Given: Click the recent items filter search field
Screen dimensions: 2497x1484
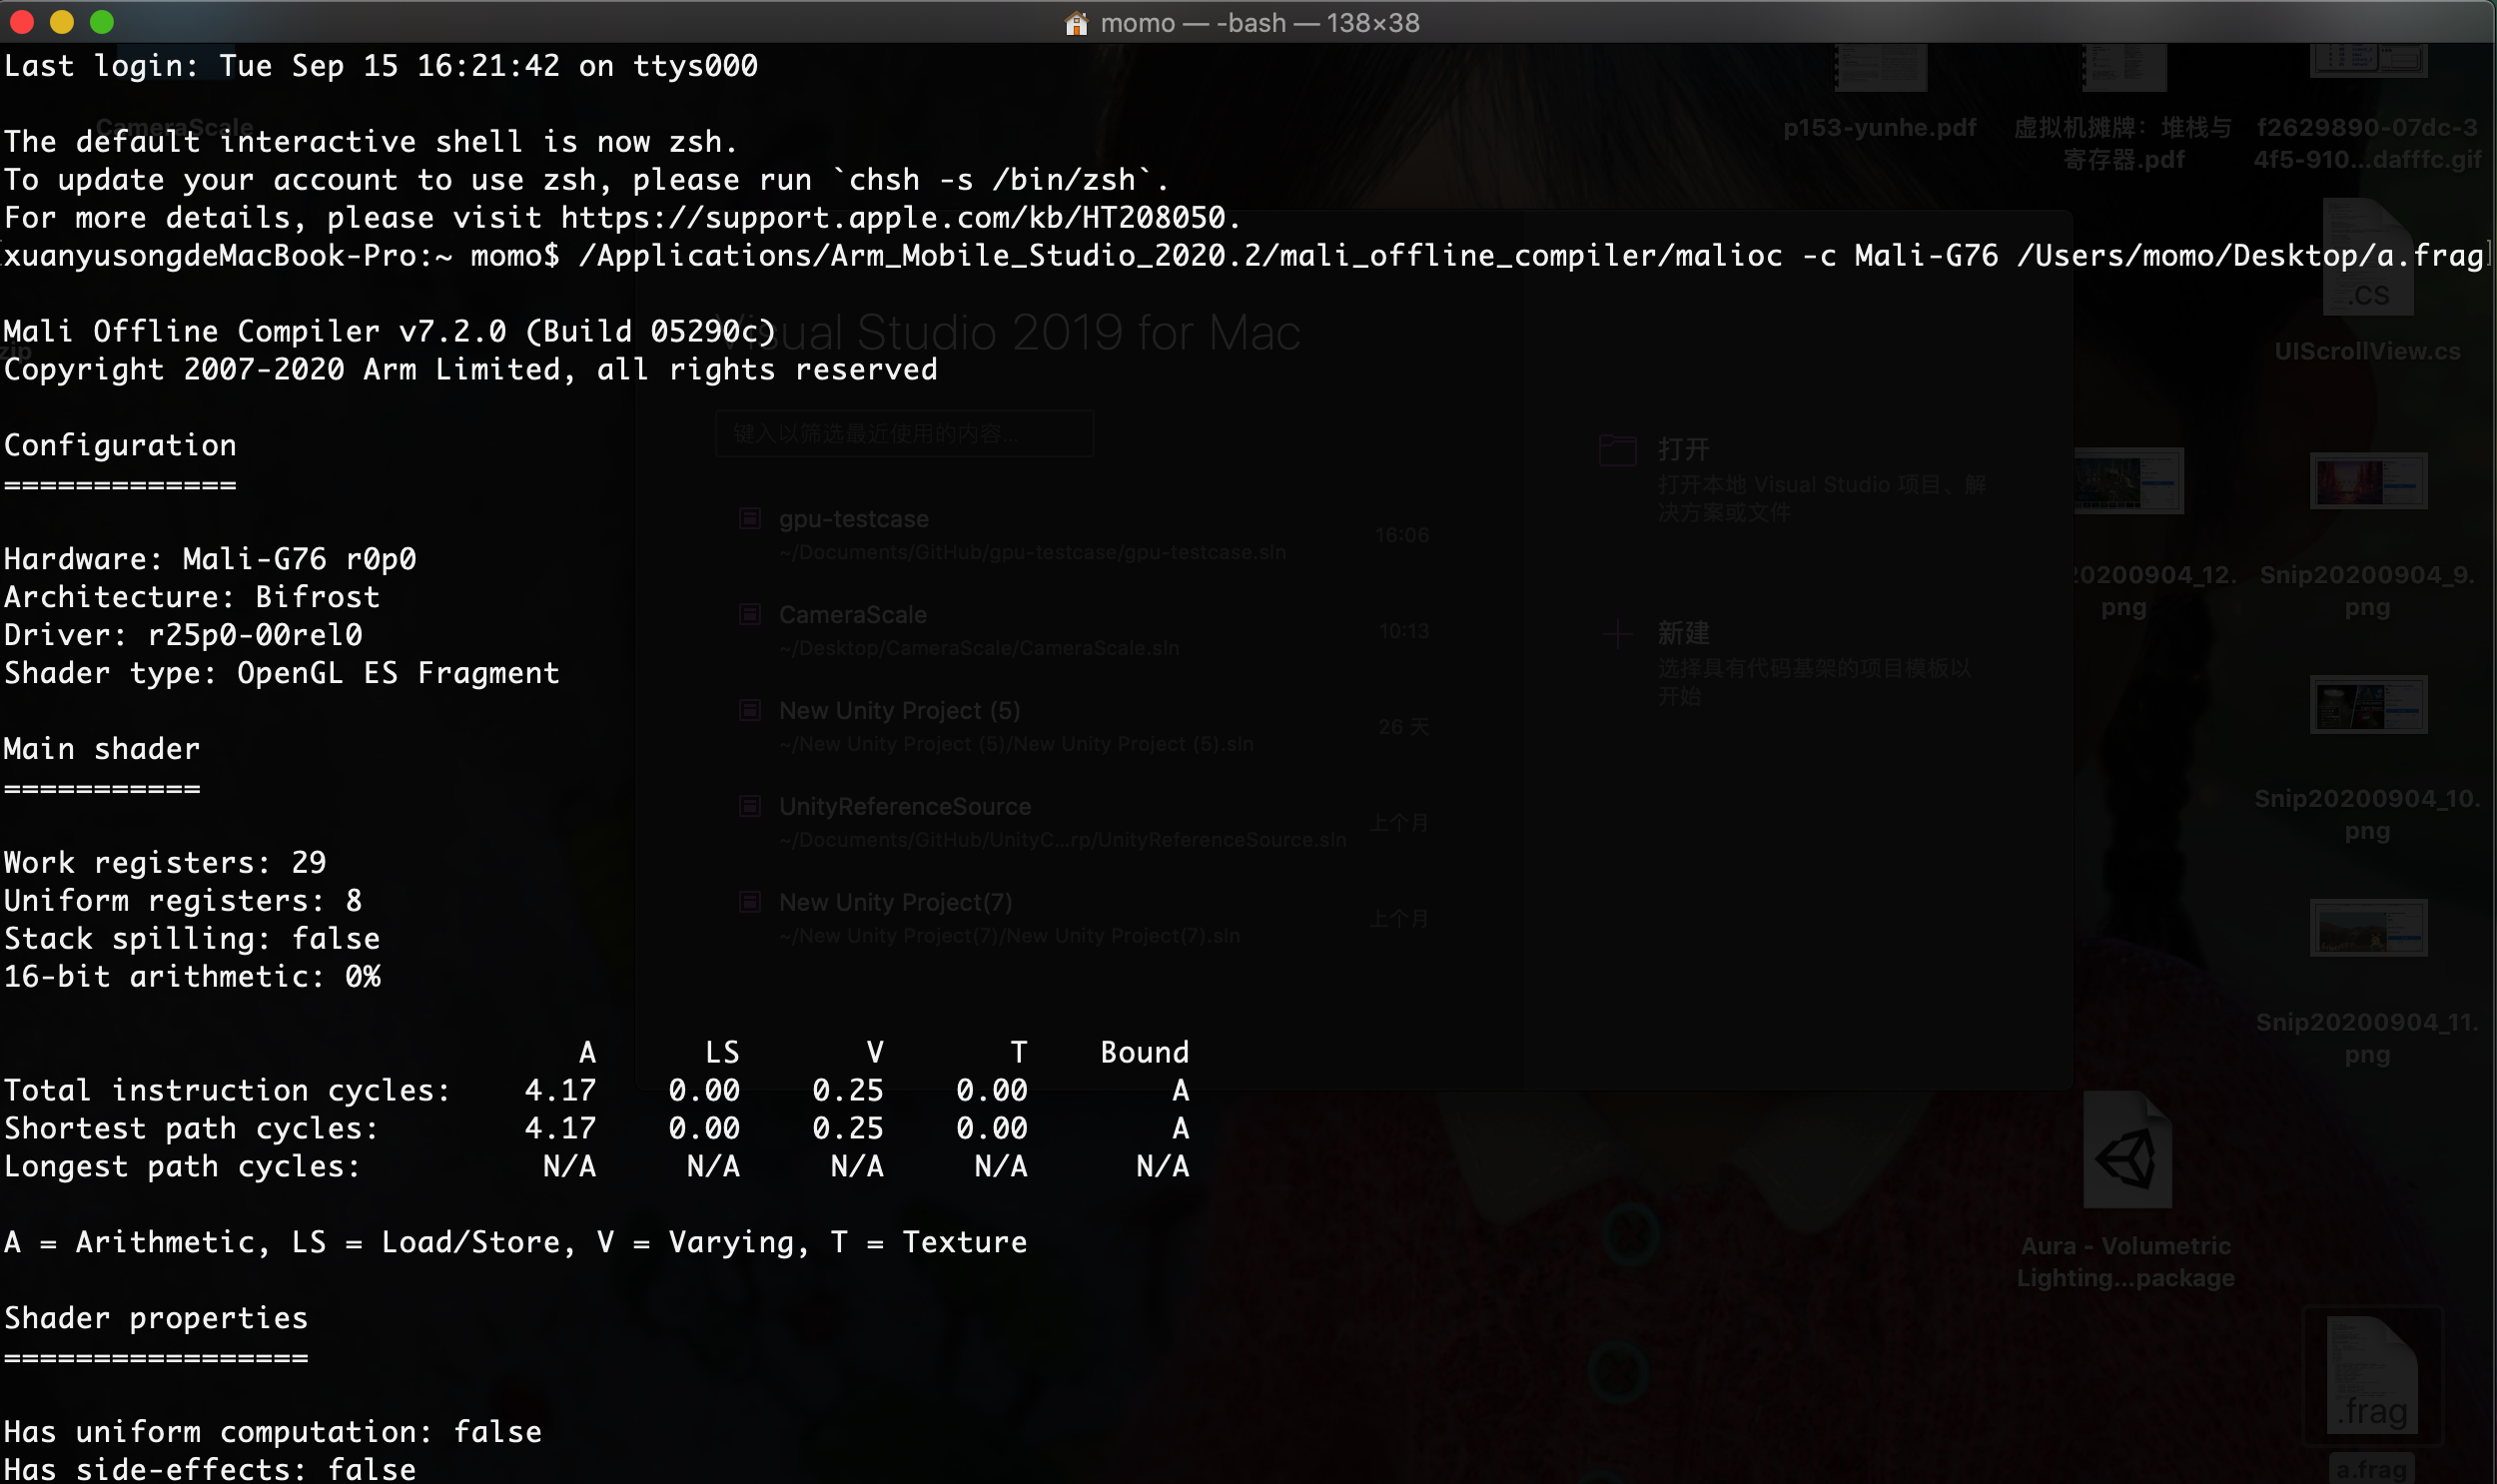Looking at the screenshot, I should coord(904,434).
